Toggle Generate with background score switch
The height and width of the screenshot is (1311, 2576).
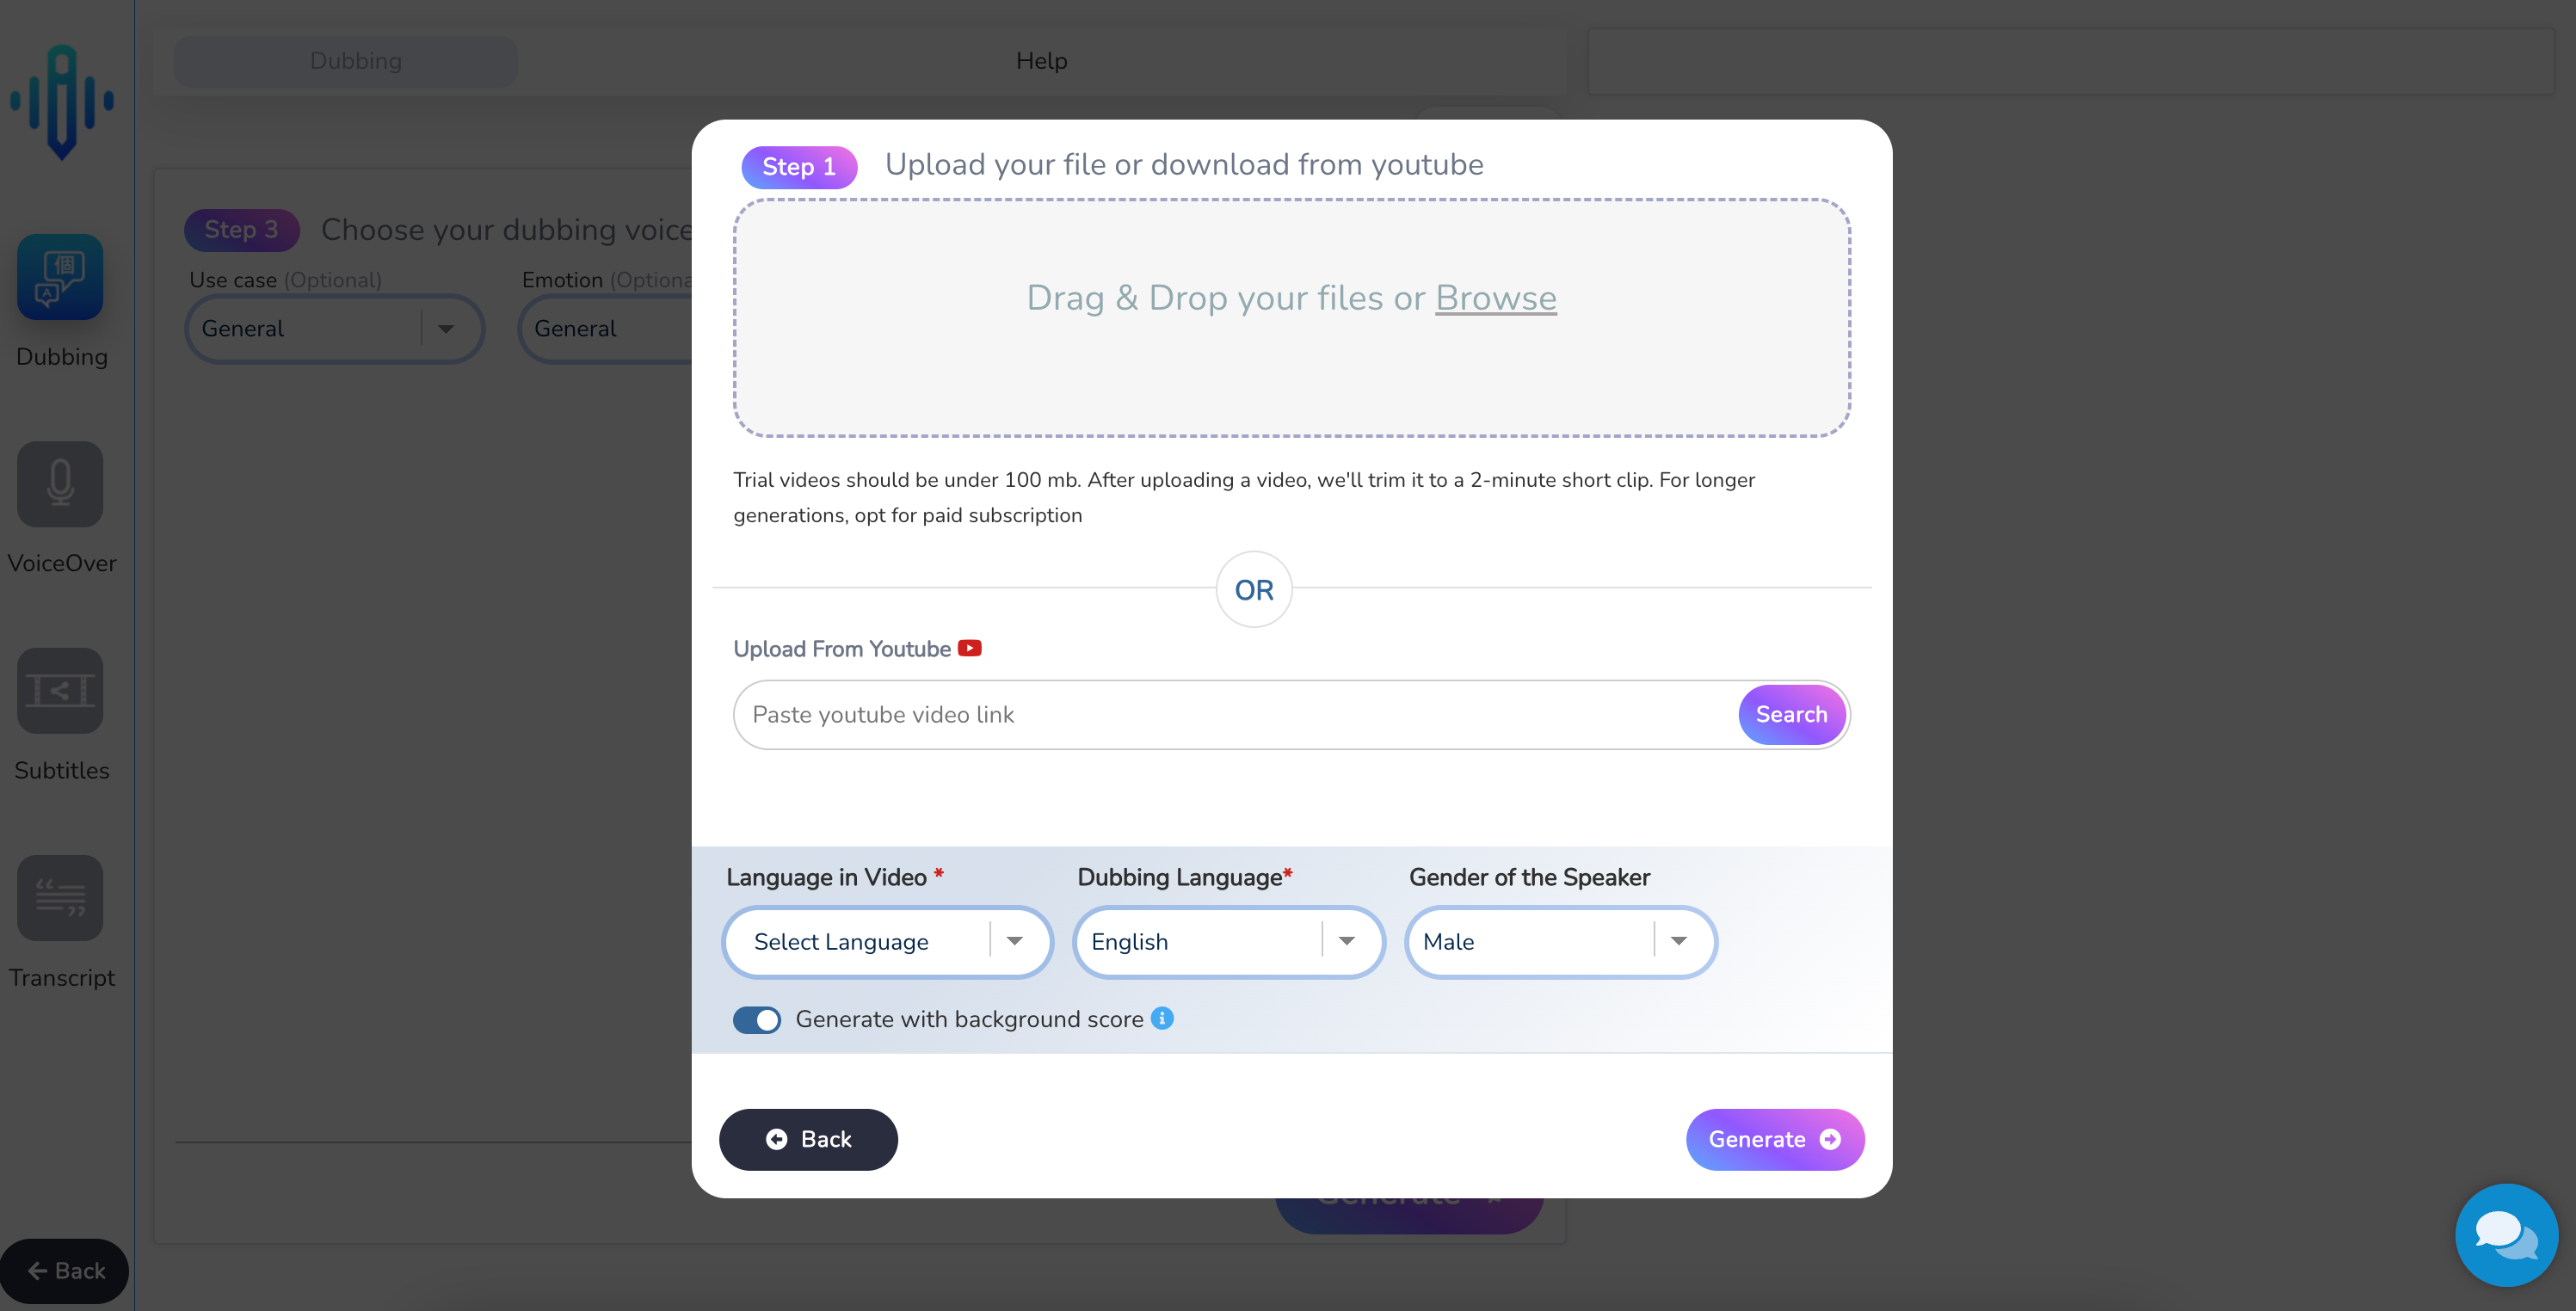point(755,1019)
